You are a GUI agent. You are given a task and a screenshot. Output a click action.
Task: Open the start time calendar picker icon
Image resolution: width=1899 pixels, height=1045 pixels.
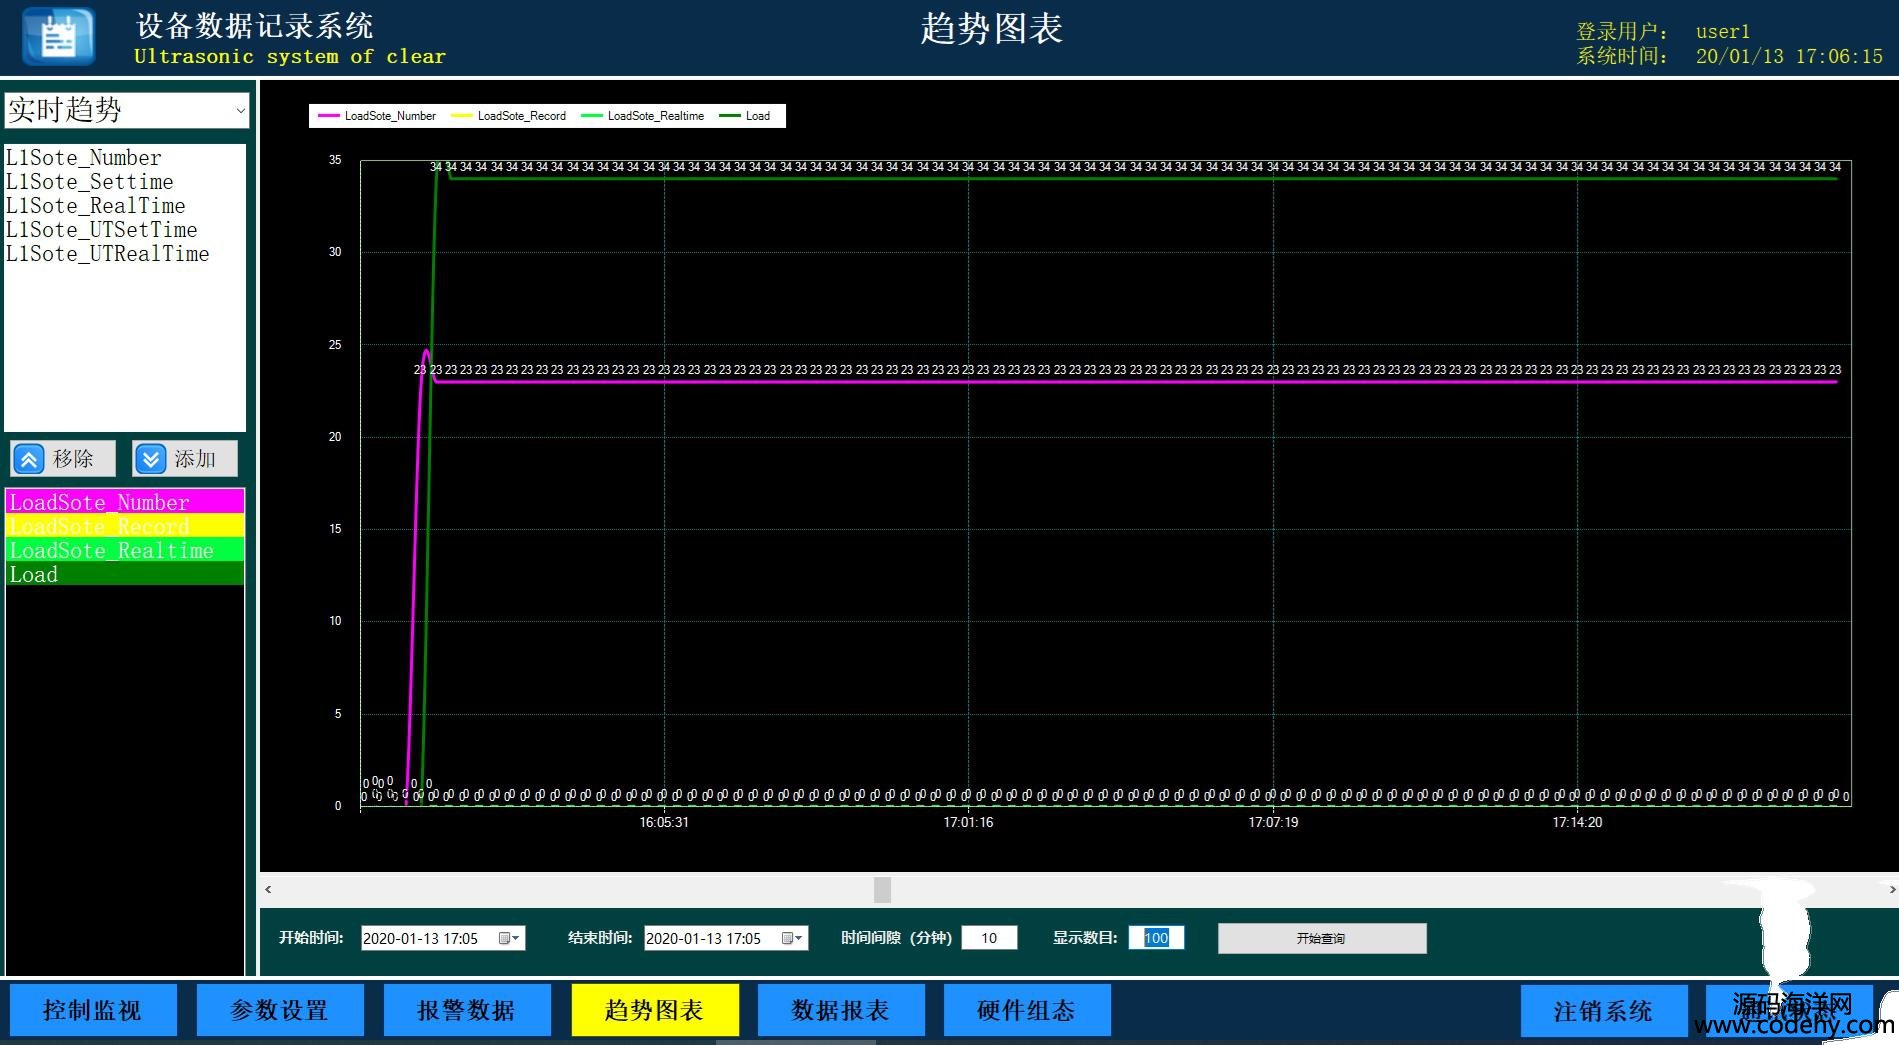(508, 938)
